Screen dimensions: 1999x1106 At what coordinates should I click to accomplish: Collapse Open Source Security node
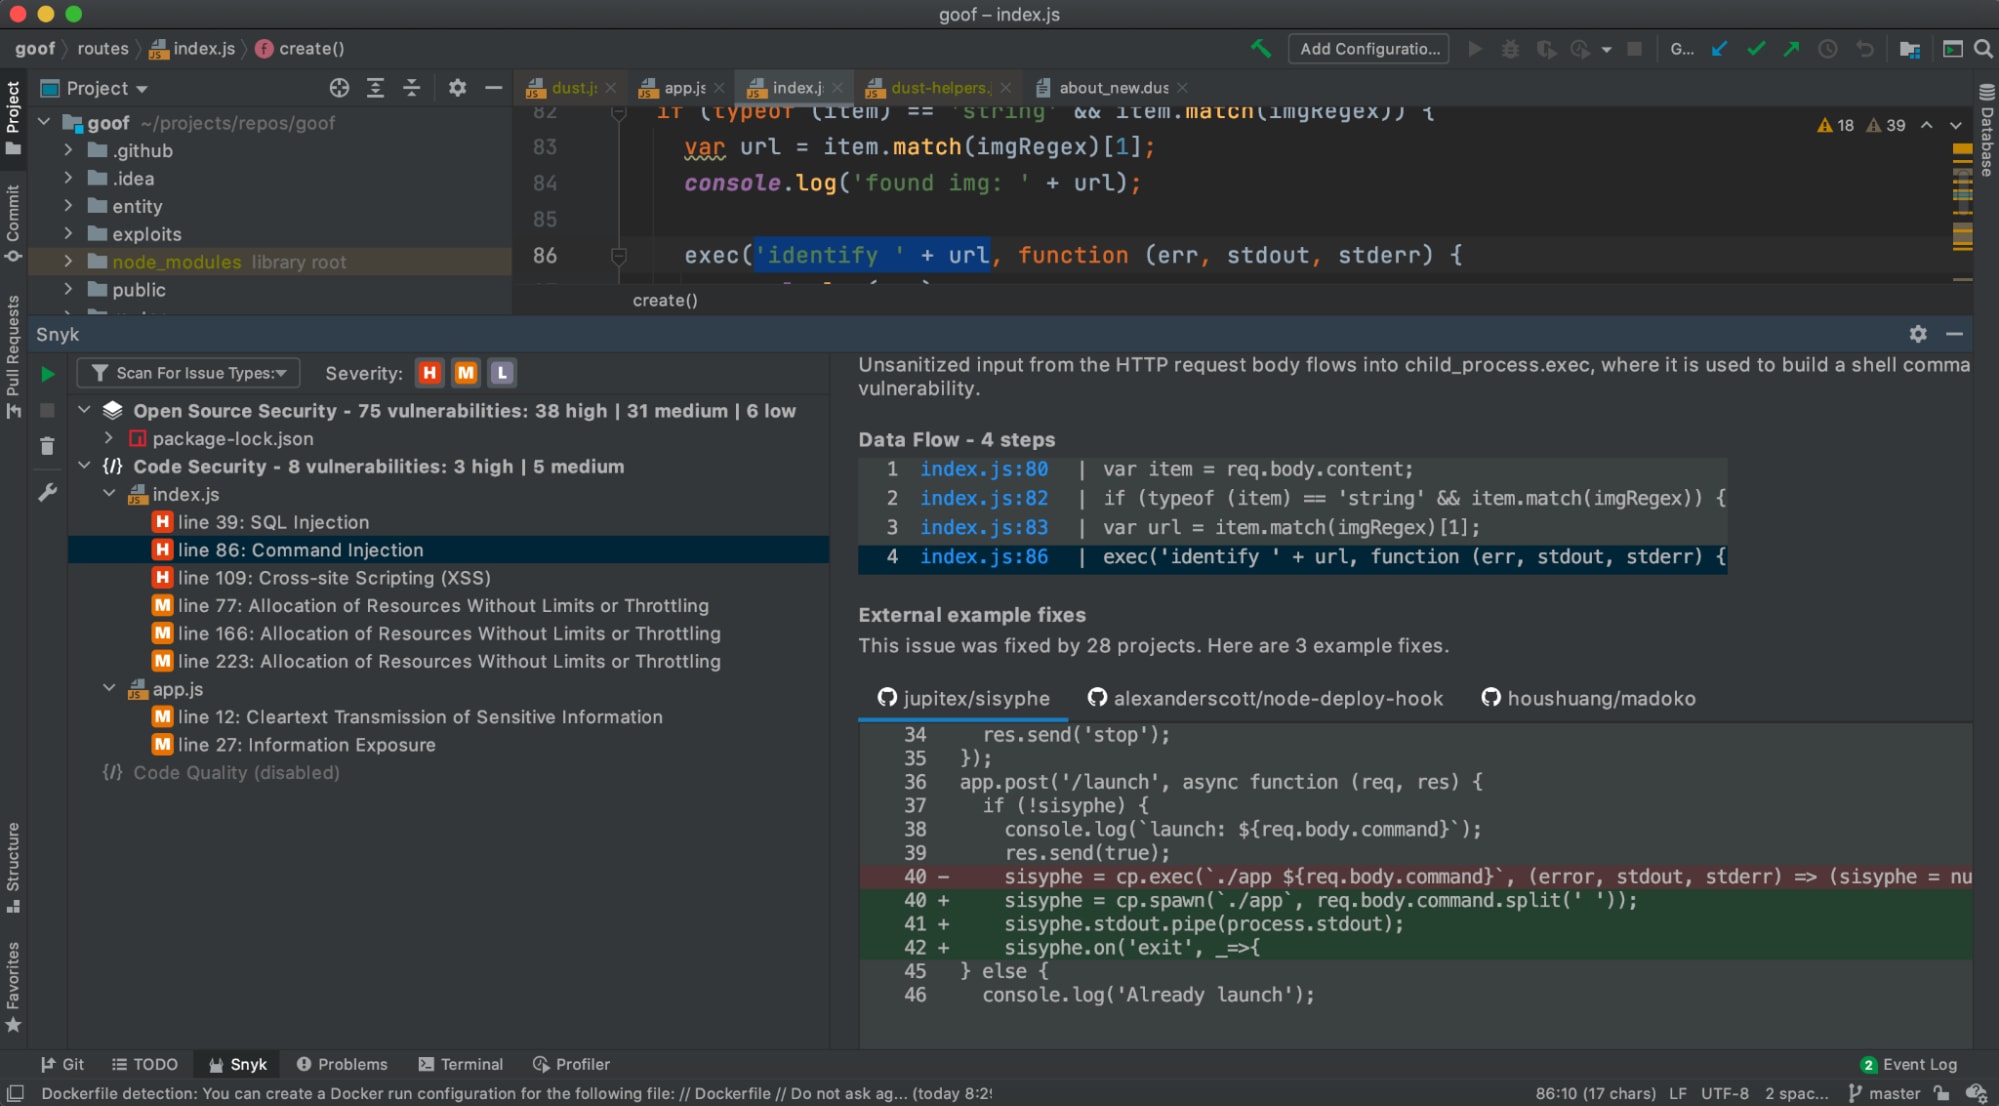coord(85,410)
